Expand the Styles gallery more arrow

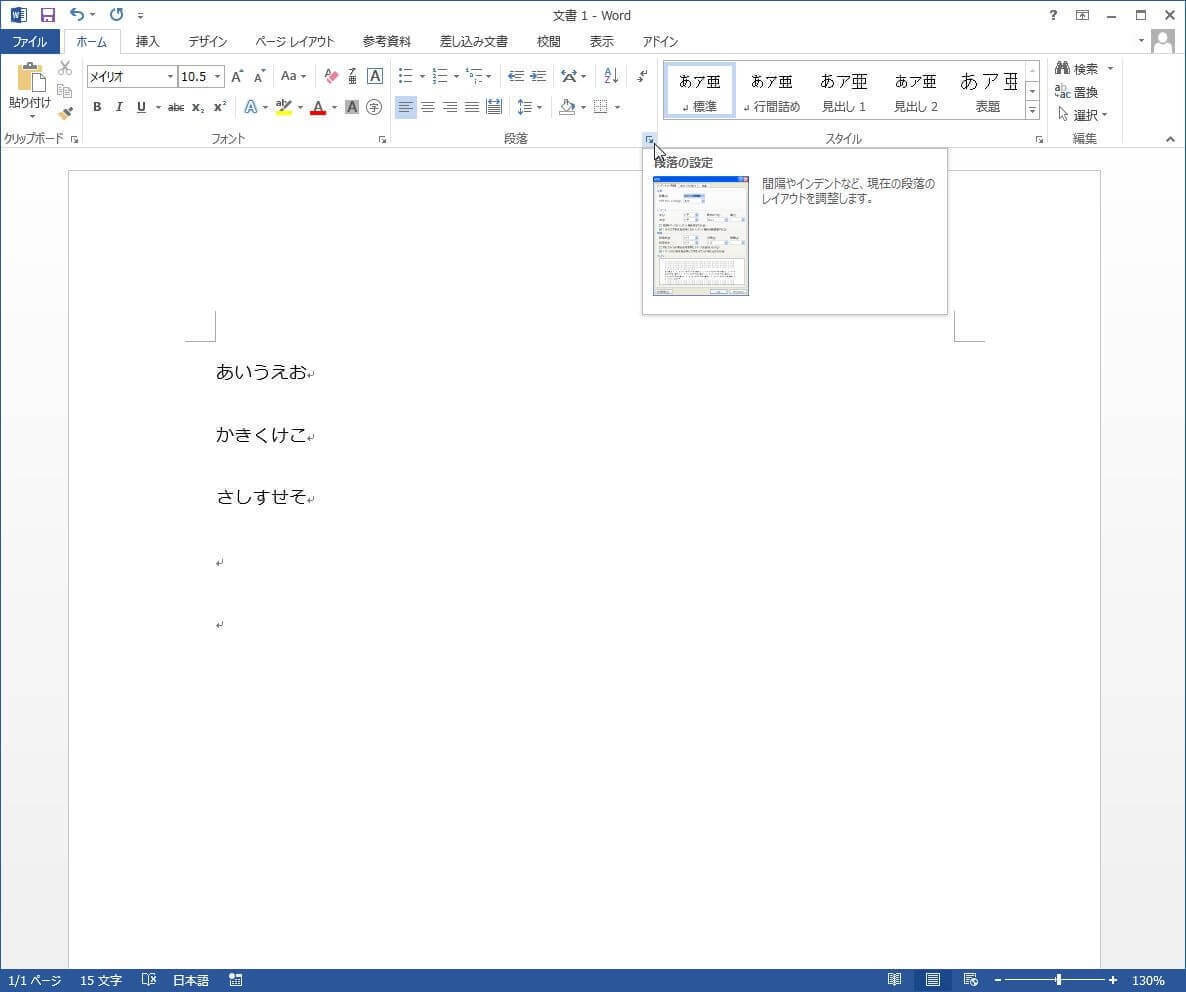point(1032,110)
